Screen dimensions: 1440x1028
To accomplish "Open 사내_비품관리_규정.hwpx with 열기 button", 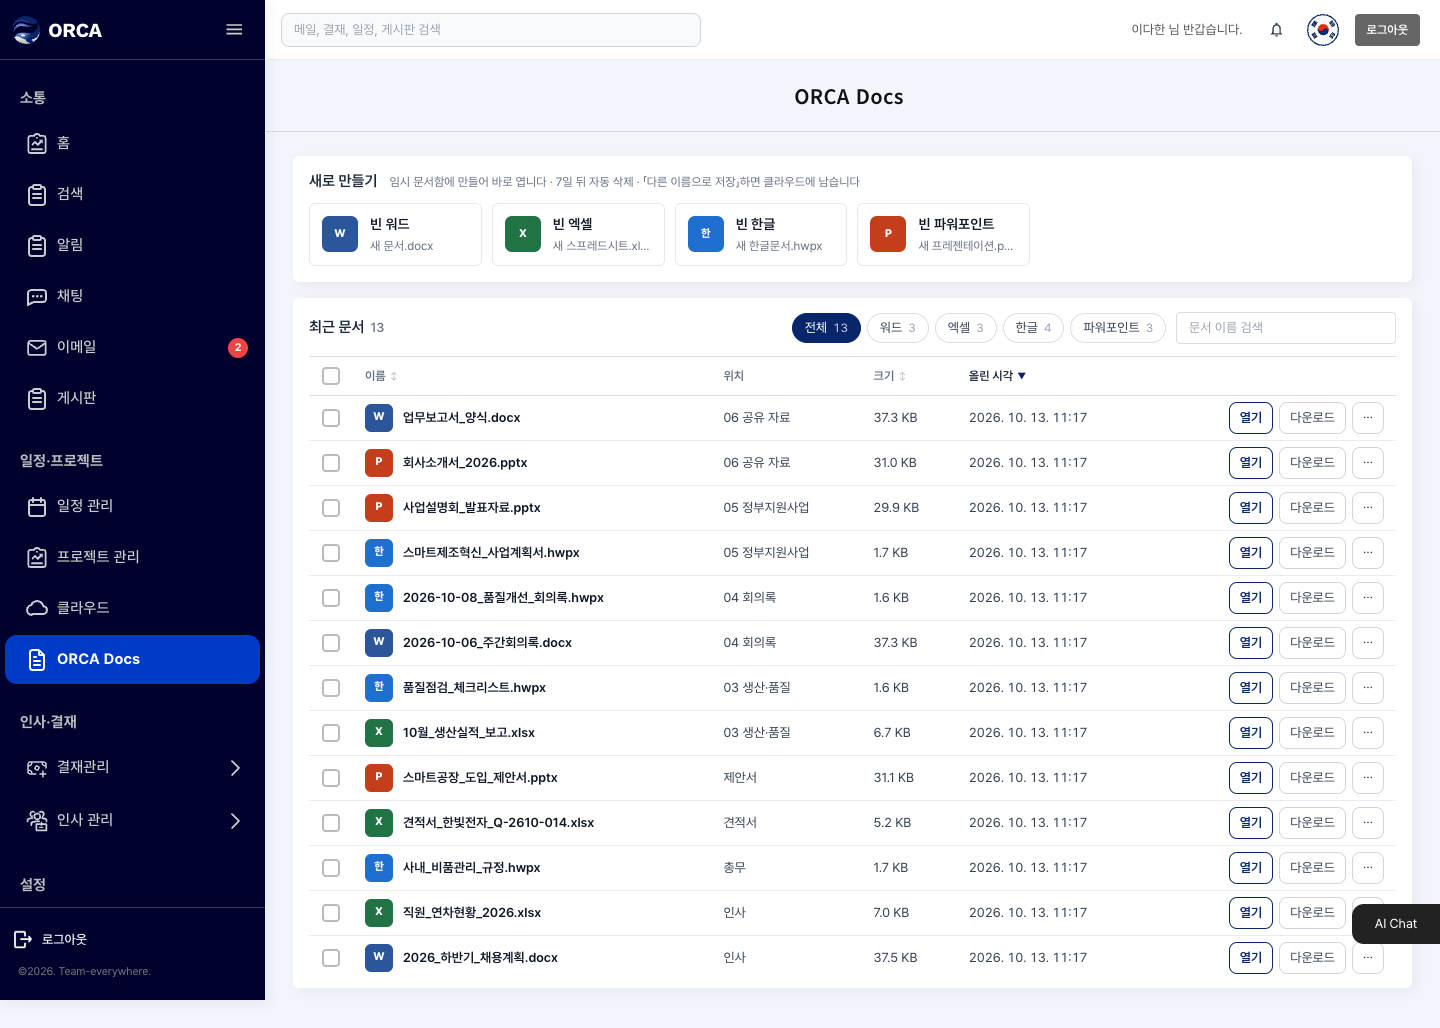I will click(x=1251, y=868).
